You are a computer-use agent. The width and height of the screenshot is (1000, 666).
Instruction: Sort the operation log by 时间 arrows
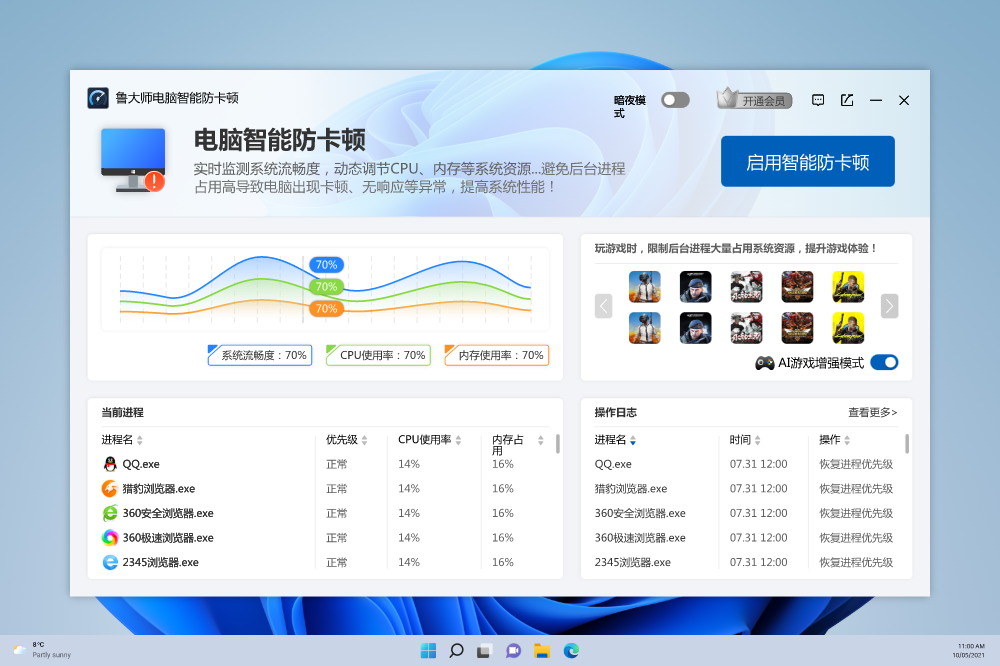coord(757,440)
